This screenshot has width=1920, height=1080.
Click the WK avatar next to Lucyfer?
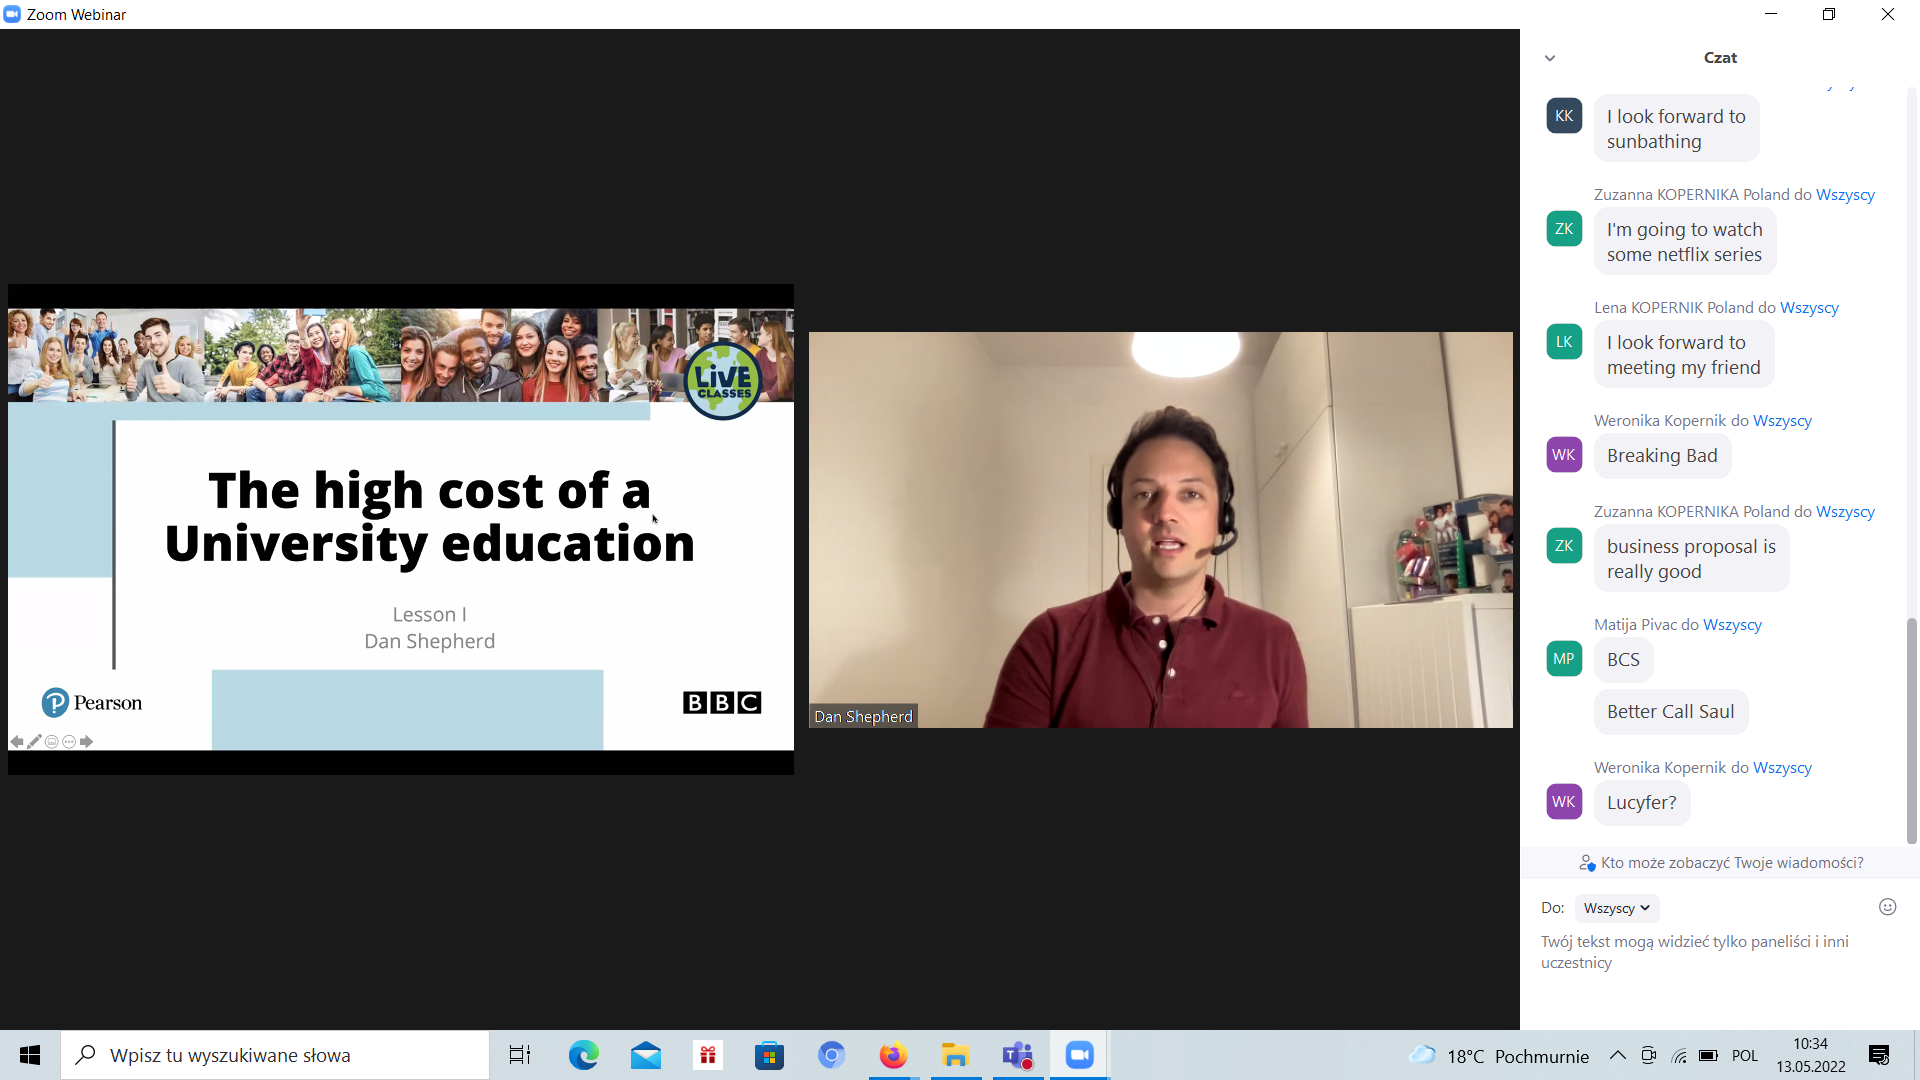[1564, 802]
